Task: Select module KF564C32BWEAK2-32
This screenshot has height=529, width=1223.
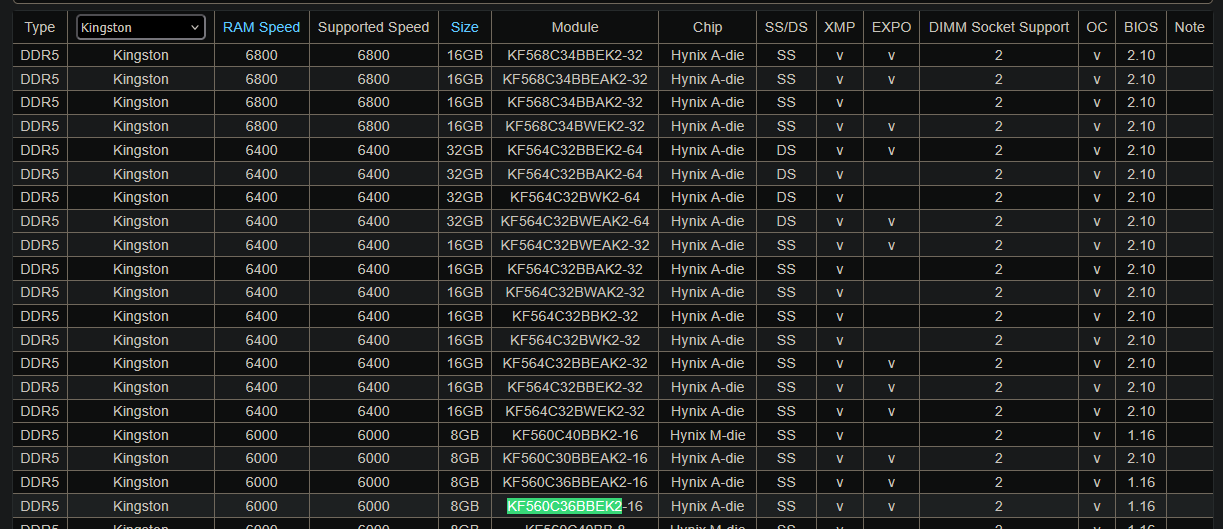Action: tap(575, 245)
